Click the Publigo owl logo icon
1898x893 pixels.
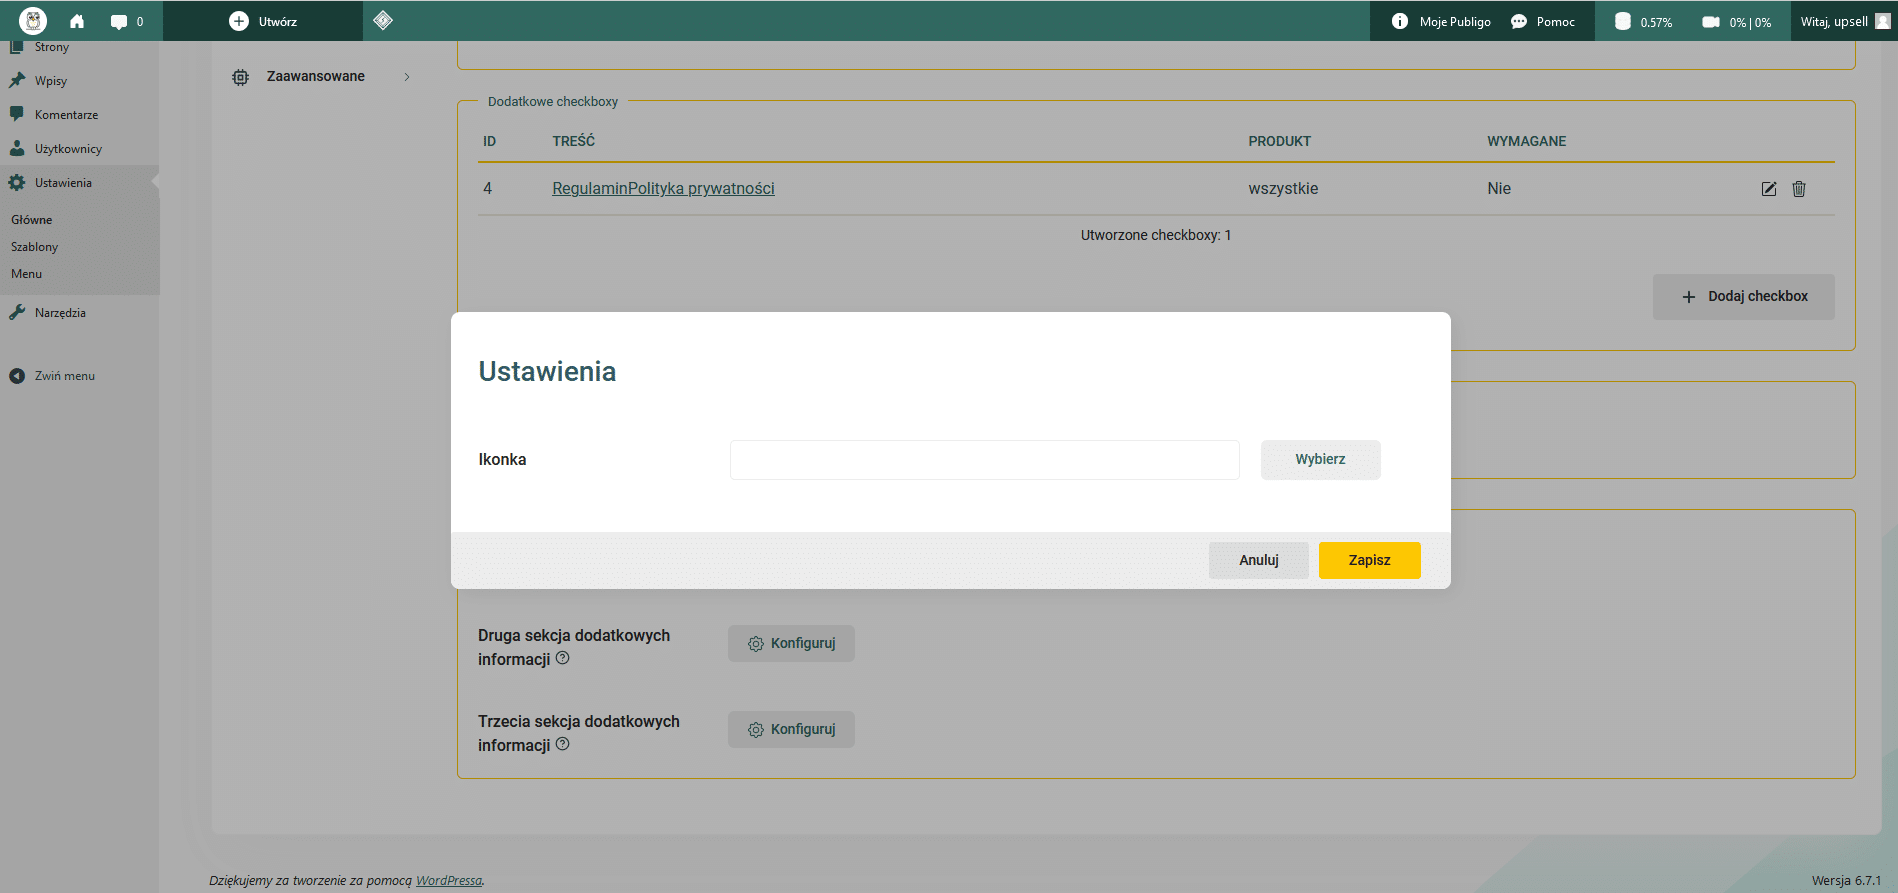[x=33, y=21]
